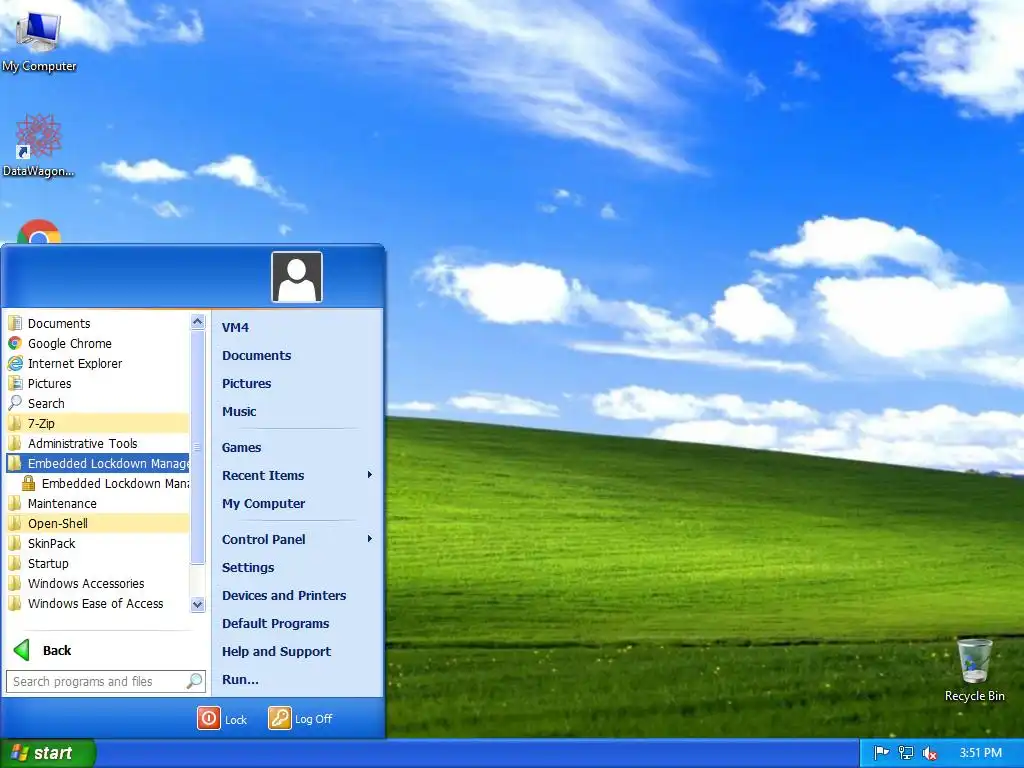Click the user account picture
The image size is (1024, 768).
point(297,277)
